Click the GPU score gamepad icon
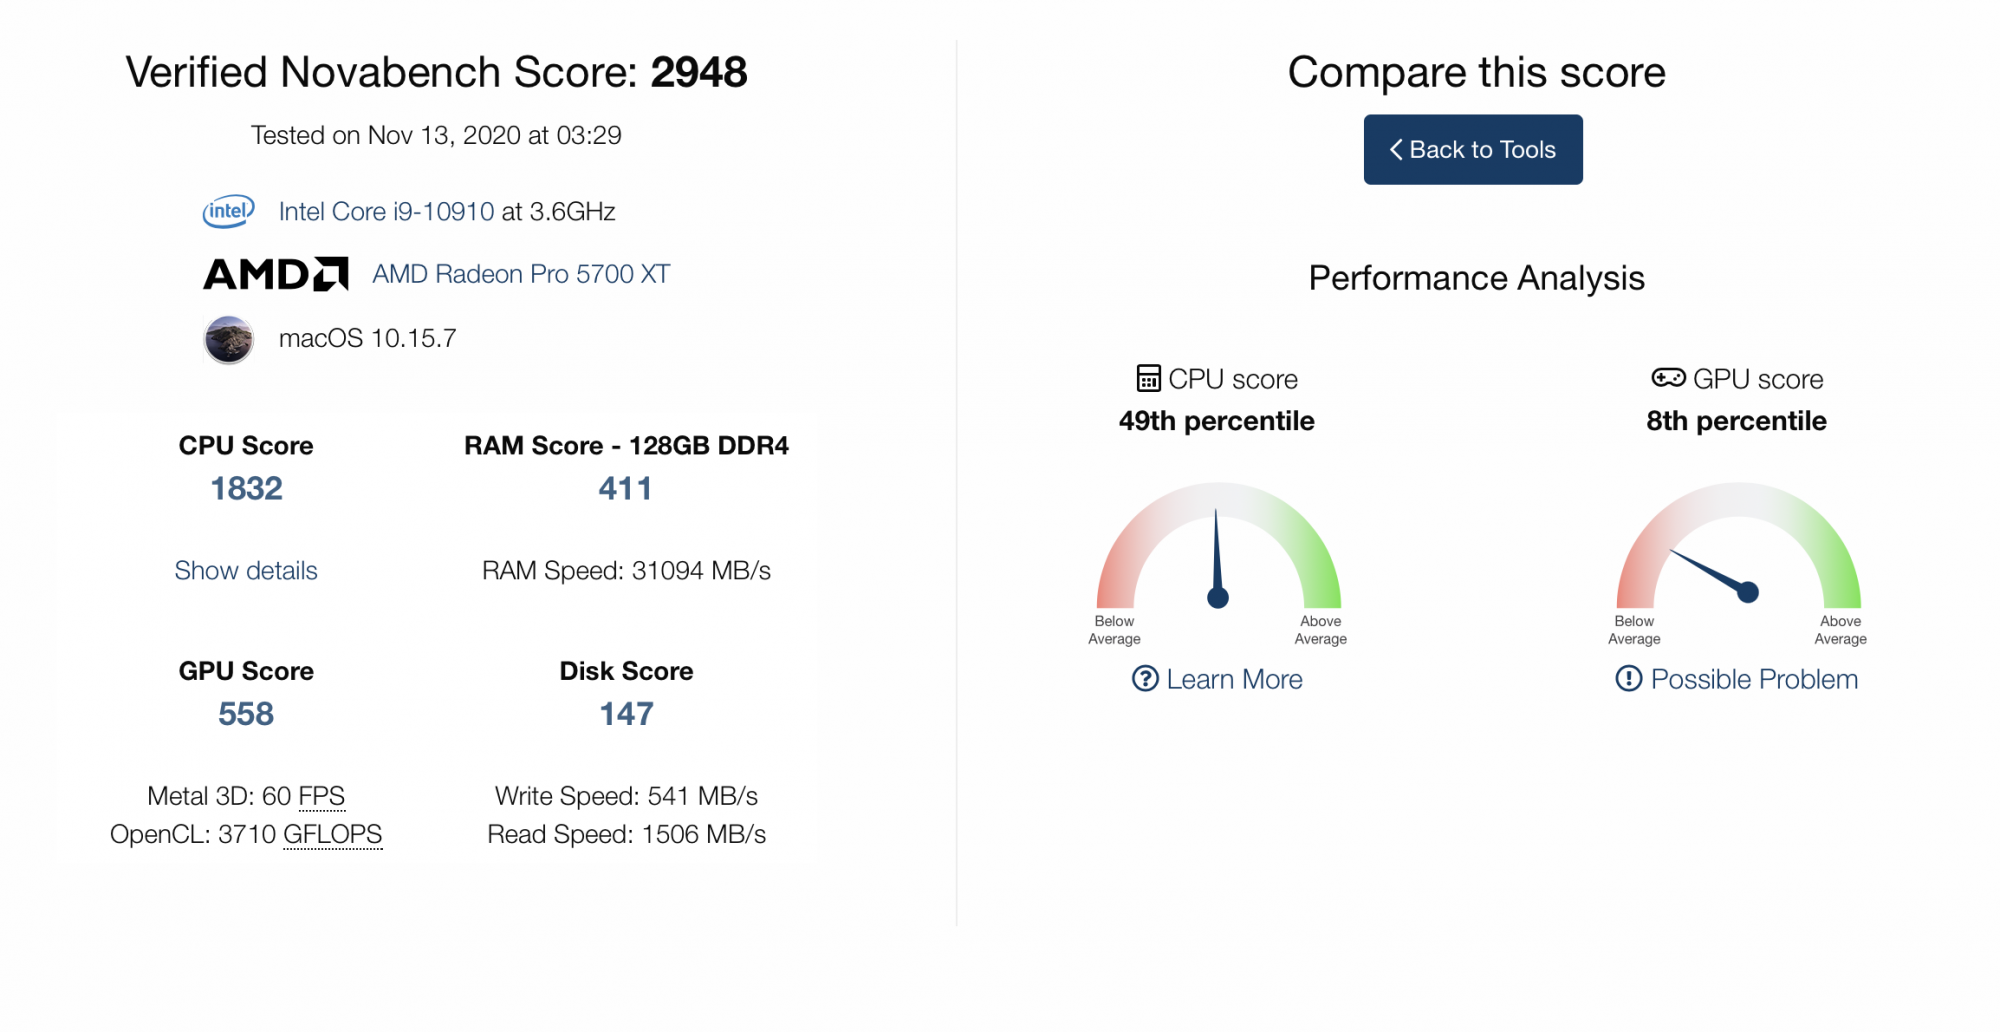The width and height of the screenshot is (2000, 1032). pyautogui.click(x=1668, y=378)
